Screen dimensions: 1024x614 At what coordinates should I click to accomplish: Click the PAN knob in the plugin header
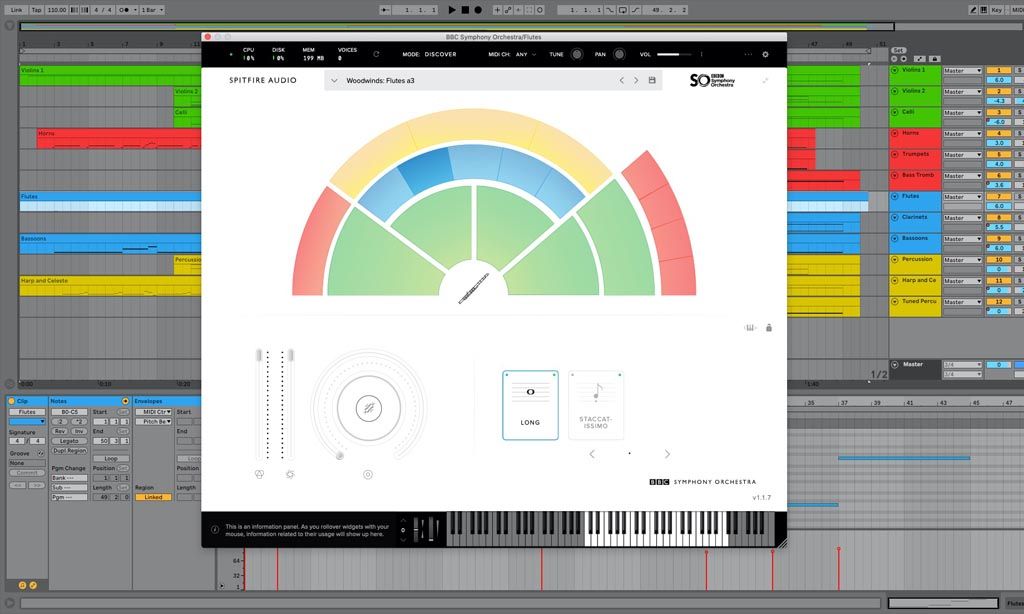tap(619, 54)
